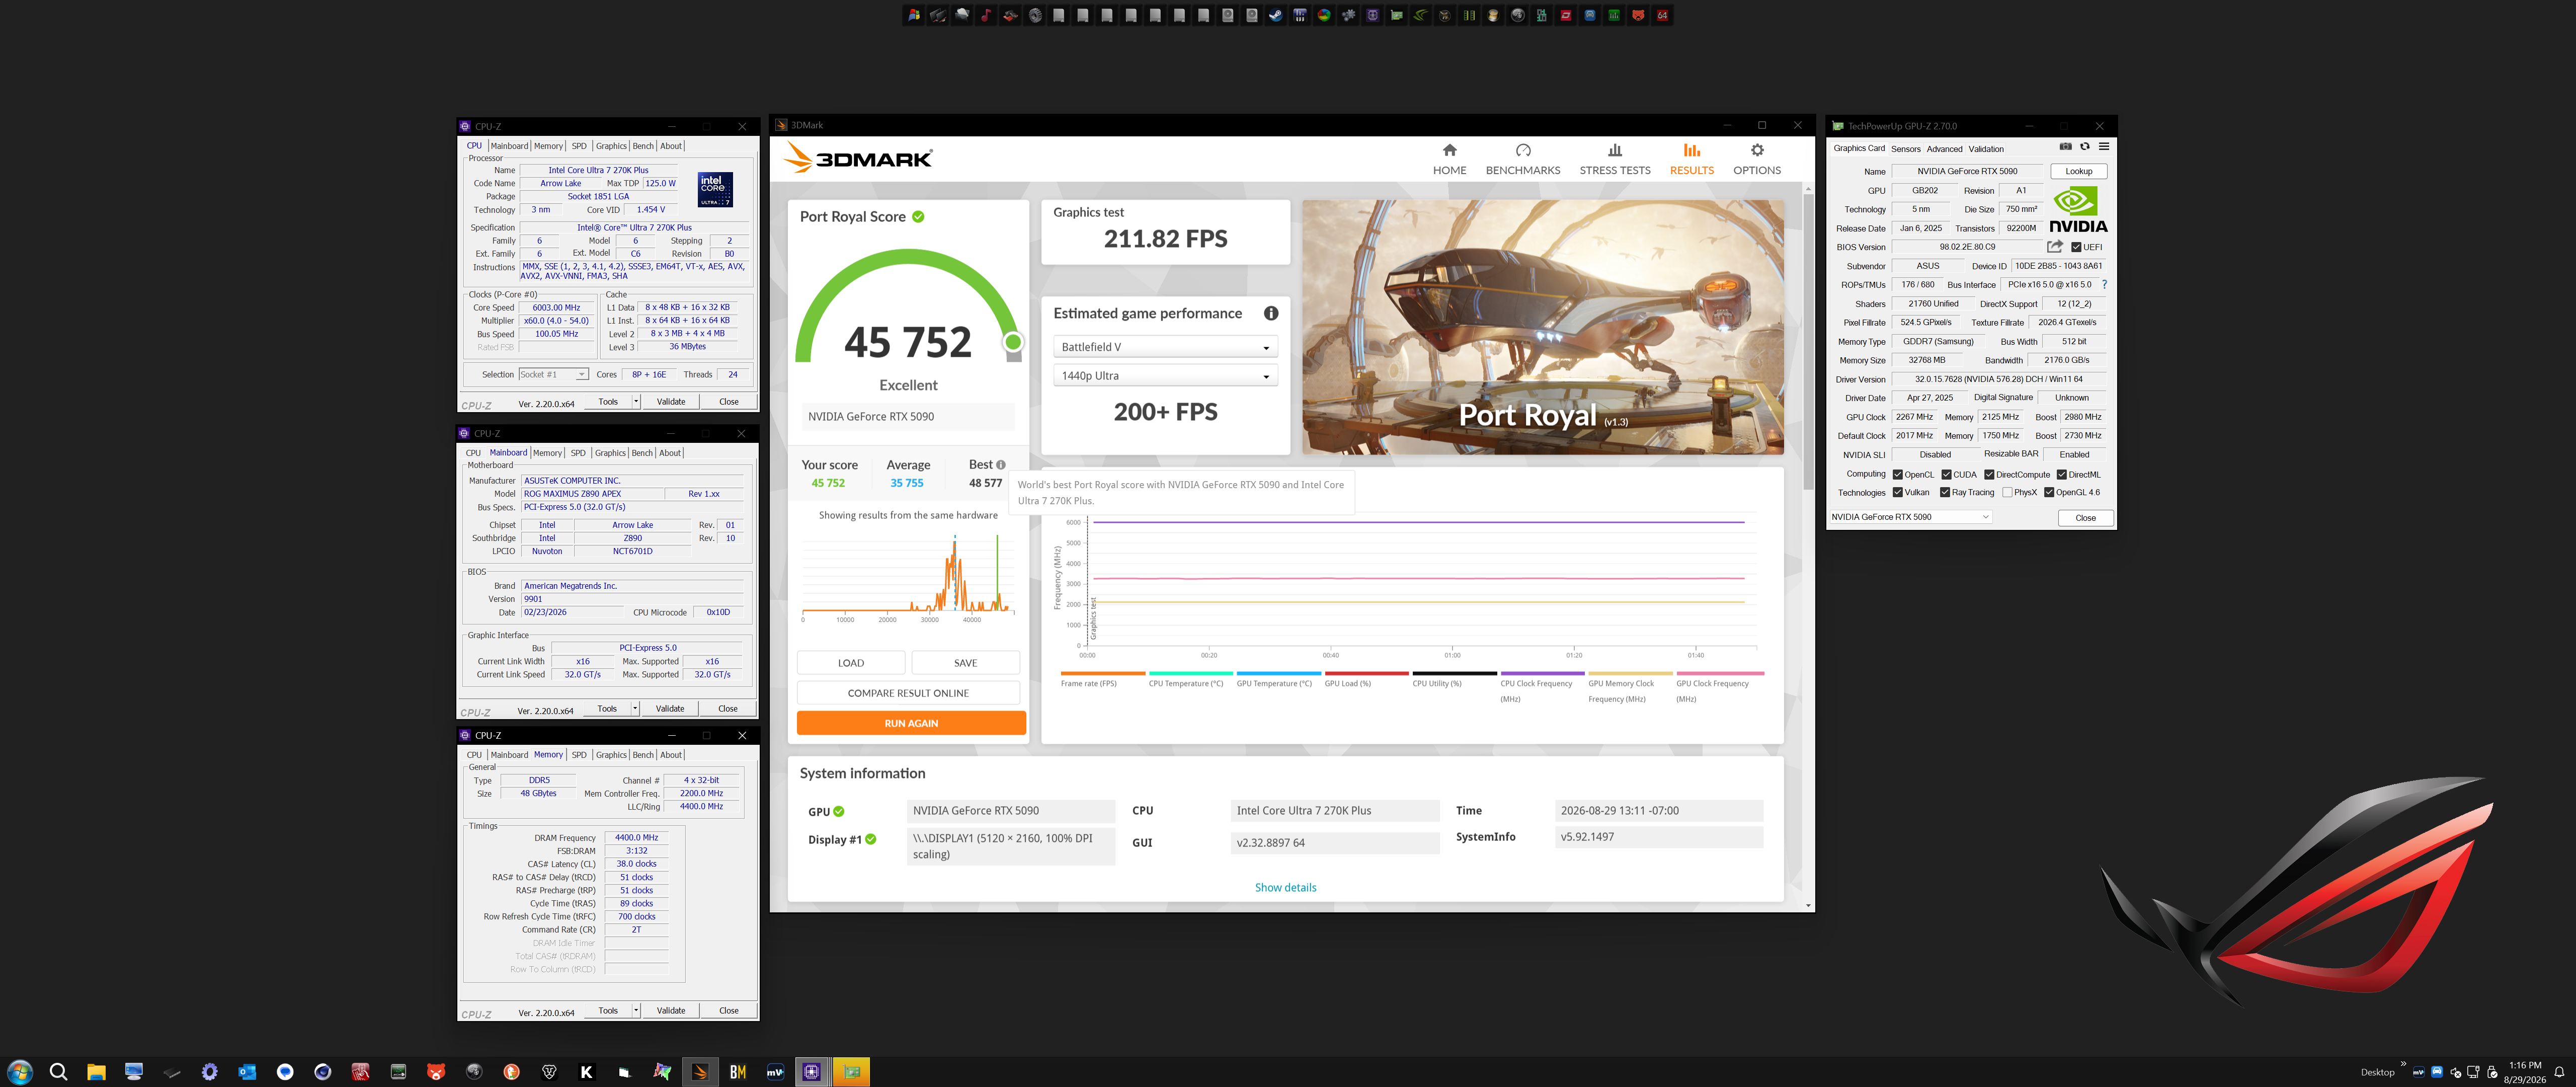Launch Steam from the top dock

[x=1275, y=15]
